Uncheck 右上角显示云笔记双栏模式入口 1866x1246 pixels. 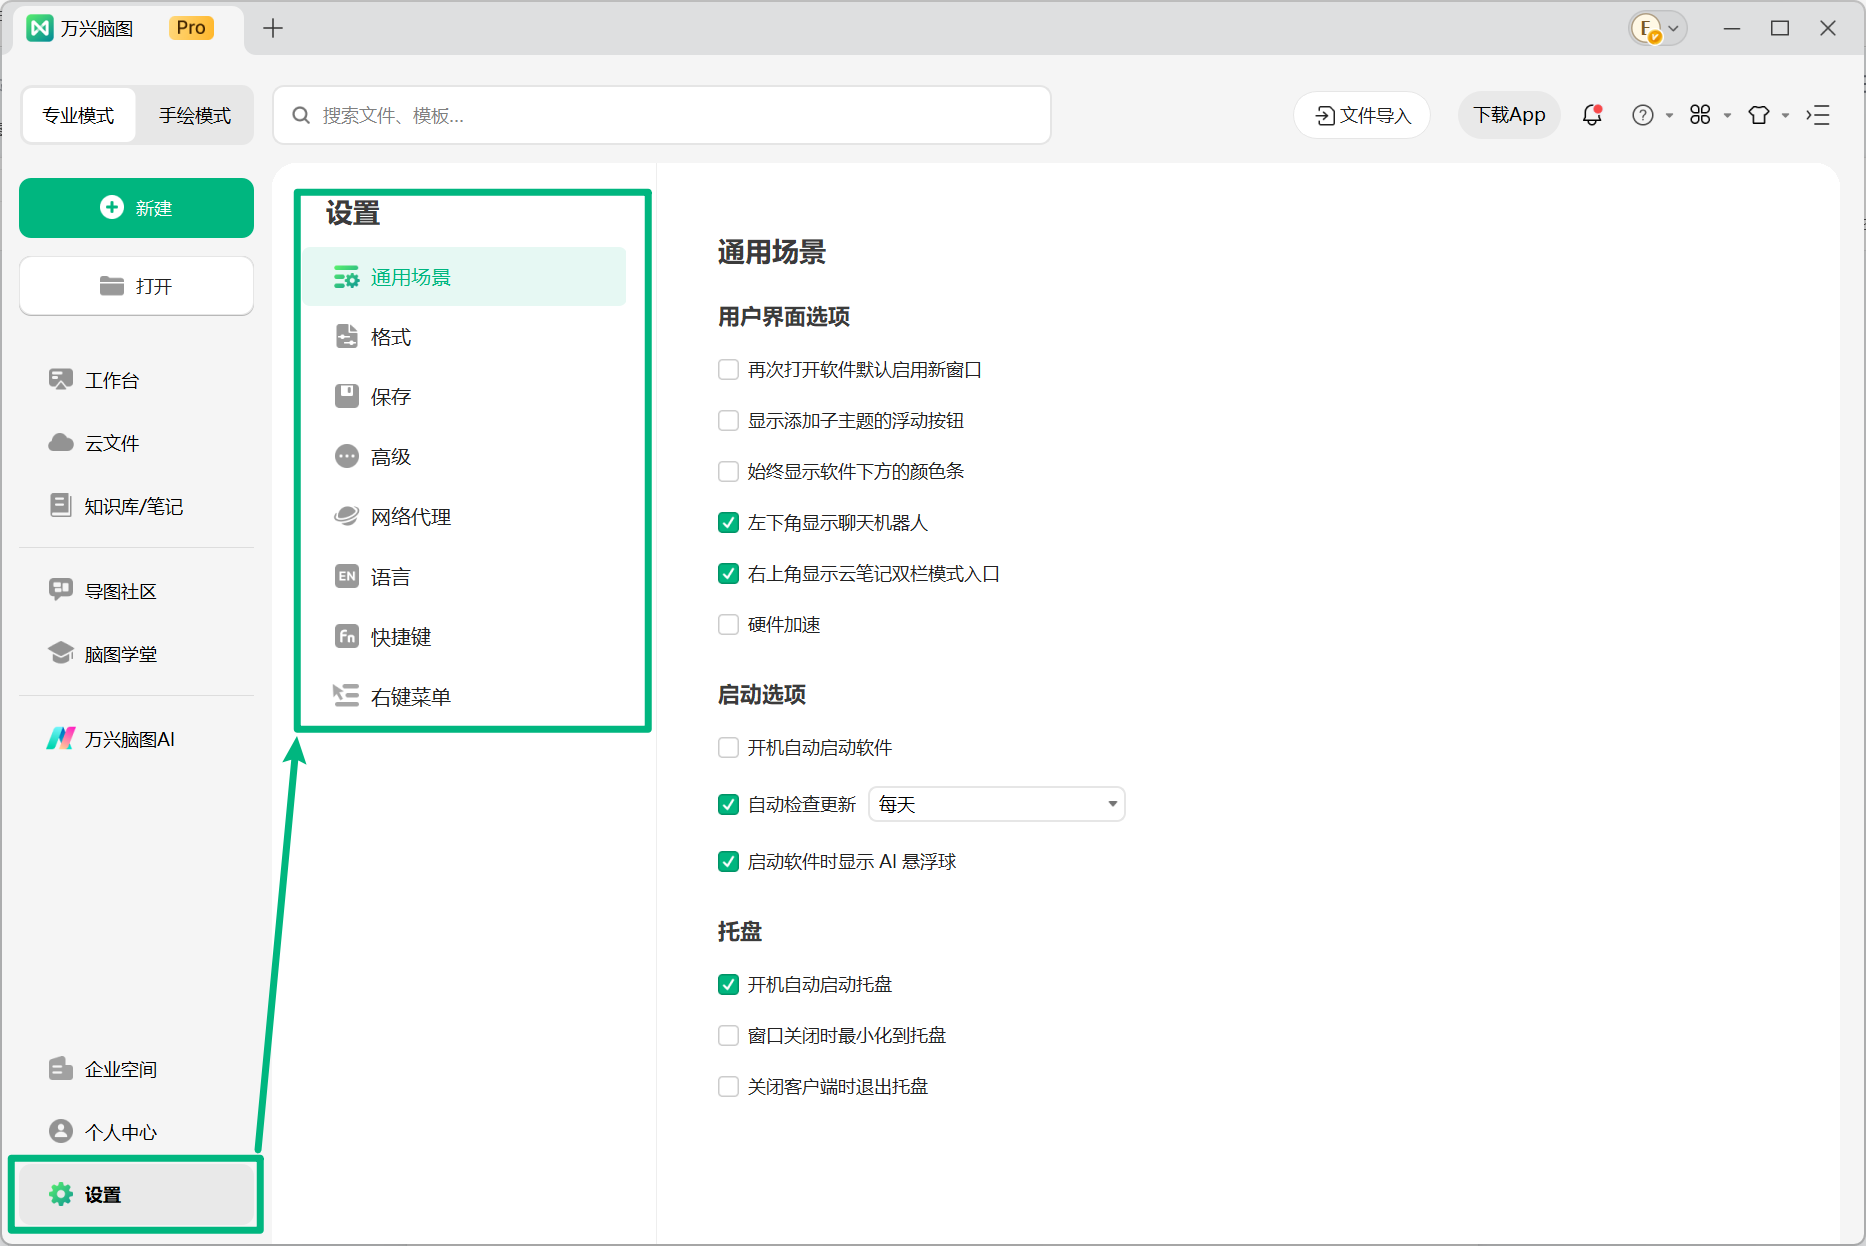(728, 574)
